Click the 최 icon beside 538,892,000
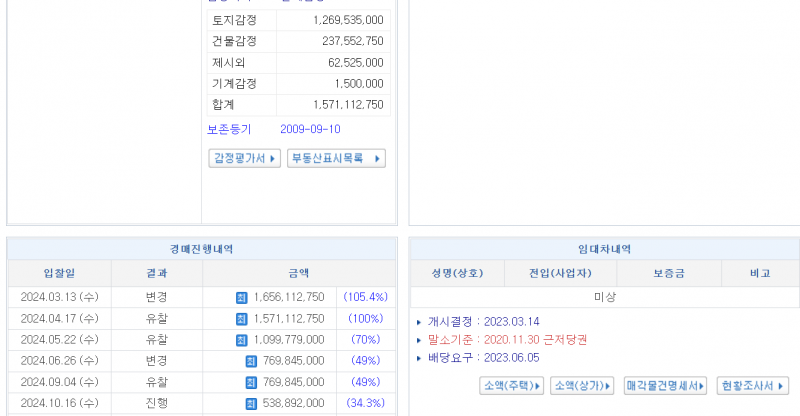Image resolution: width=800 pixels, height=416 pixels. coord(251,402)
